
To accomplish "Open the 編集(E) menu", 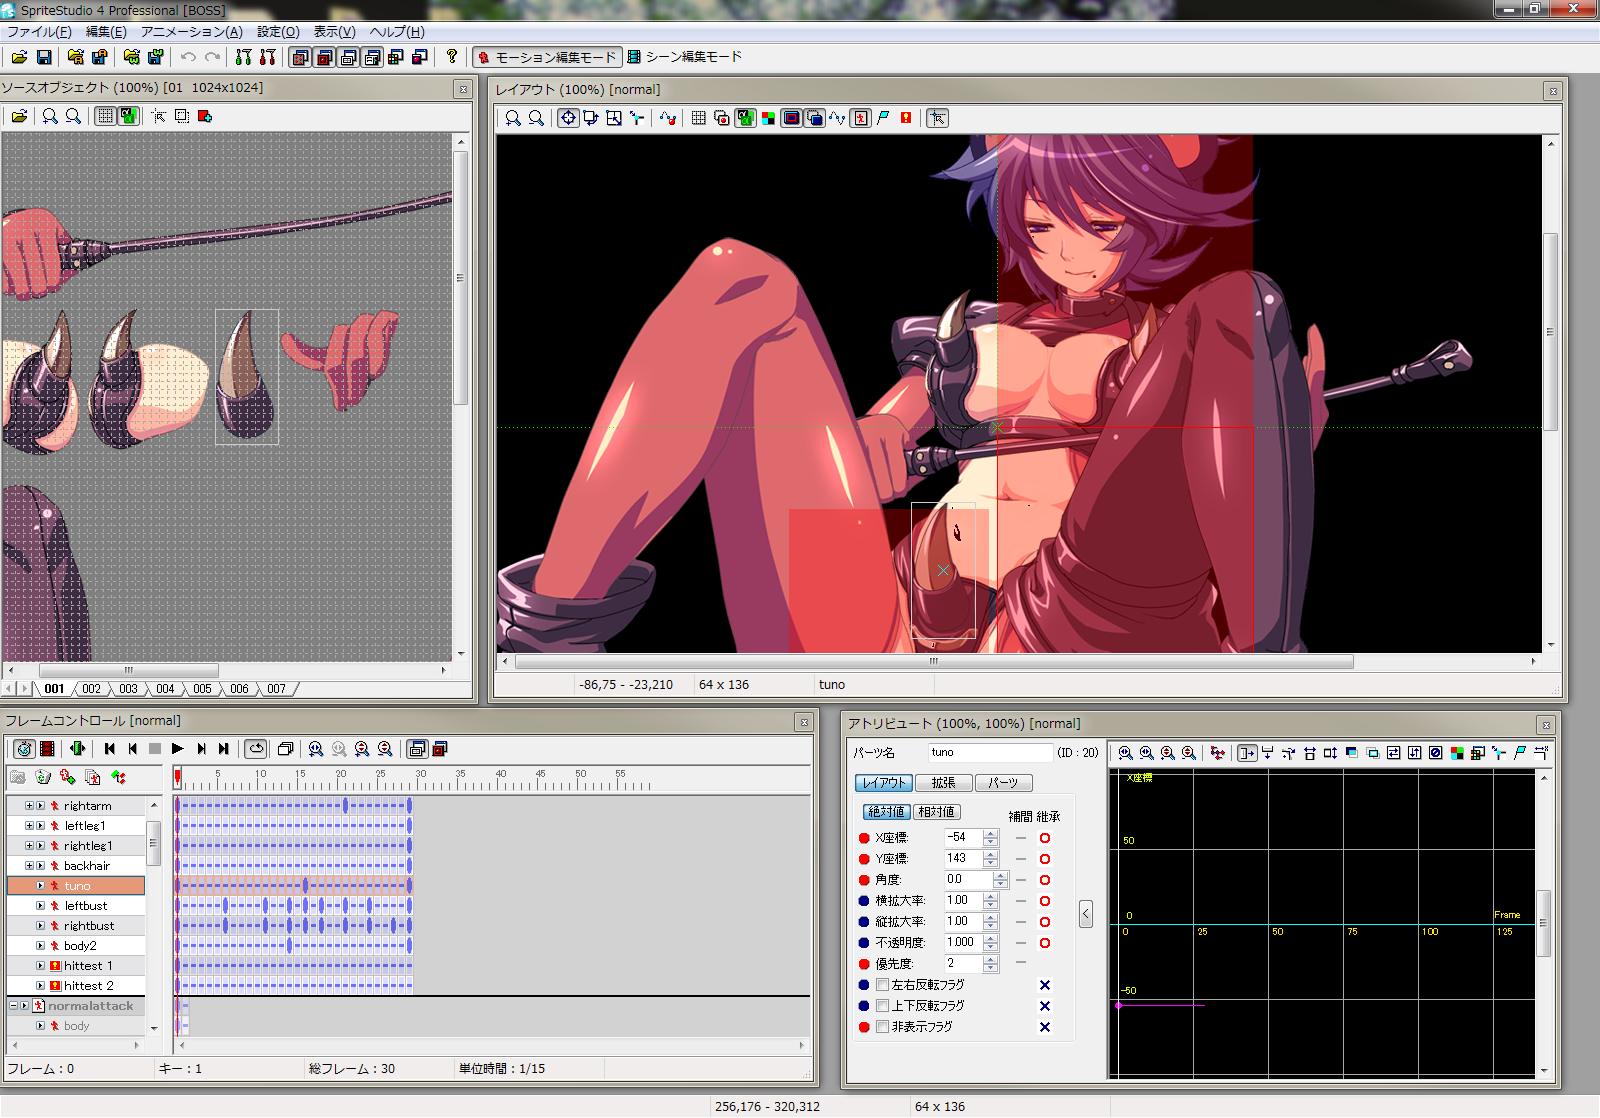I will click(107, 32).
